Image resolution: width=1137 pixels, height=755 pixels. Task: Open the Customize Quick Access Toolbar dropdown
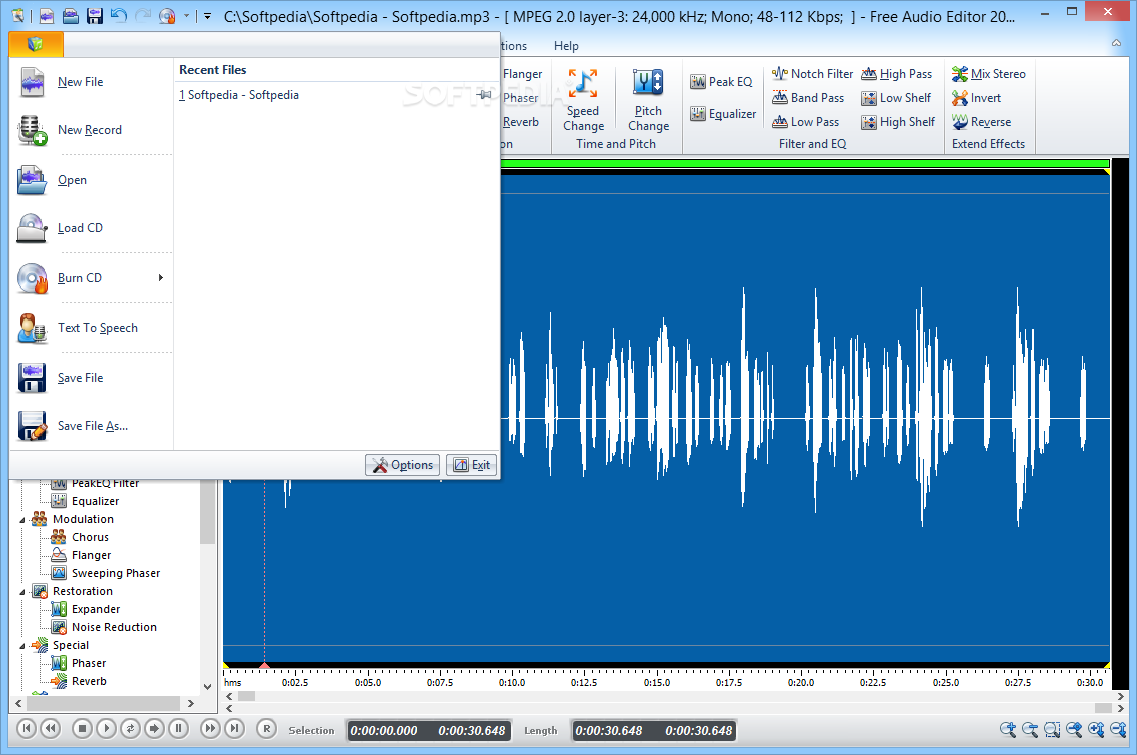coord(207,15)
